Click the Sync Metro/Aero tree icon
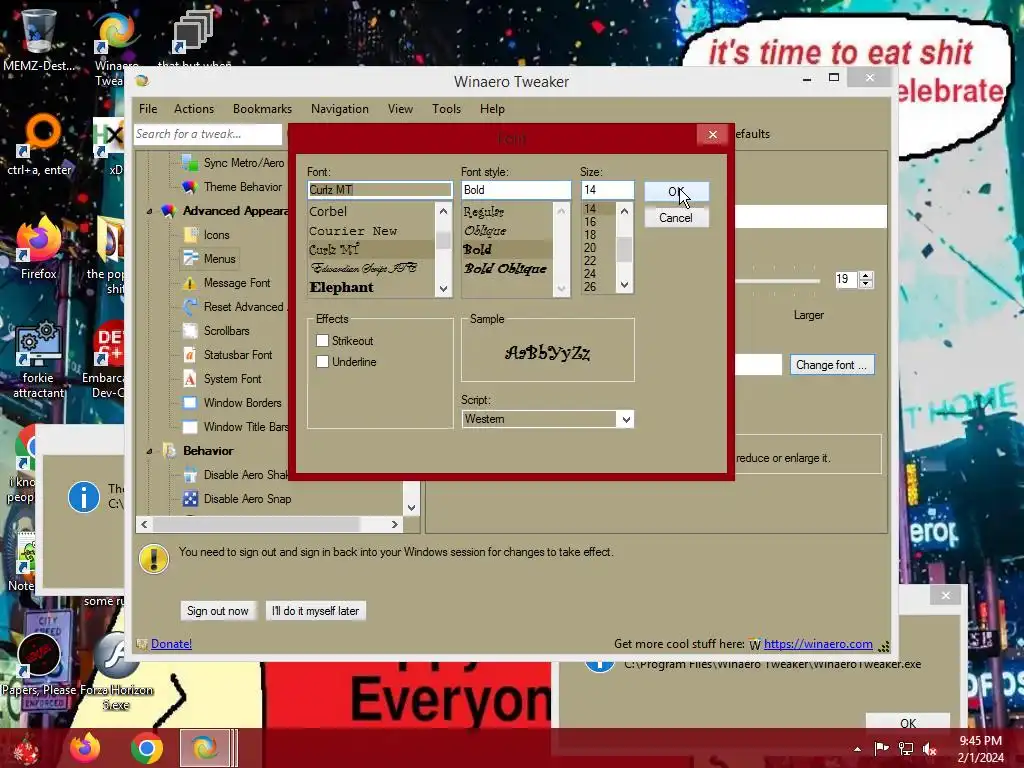The width and height of the screenshot is (1024, 768). pyautogui.click(x=190, y=163)
